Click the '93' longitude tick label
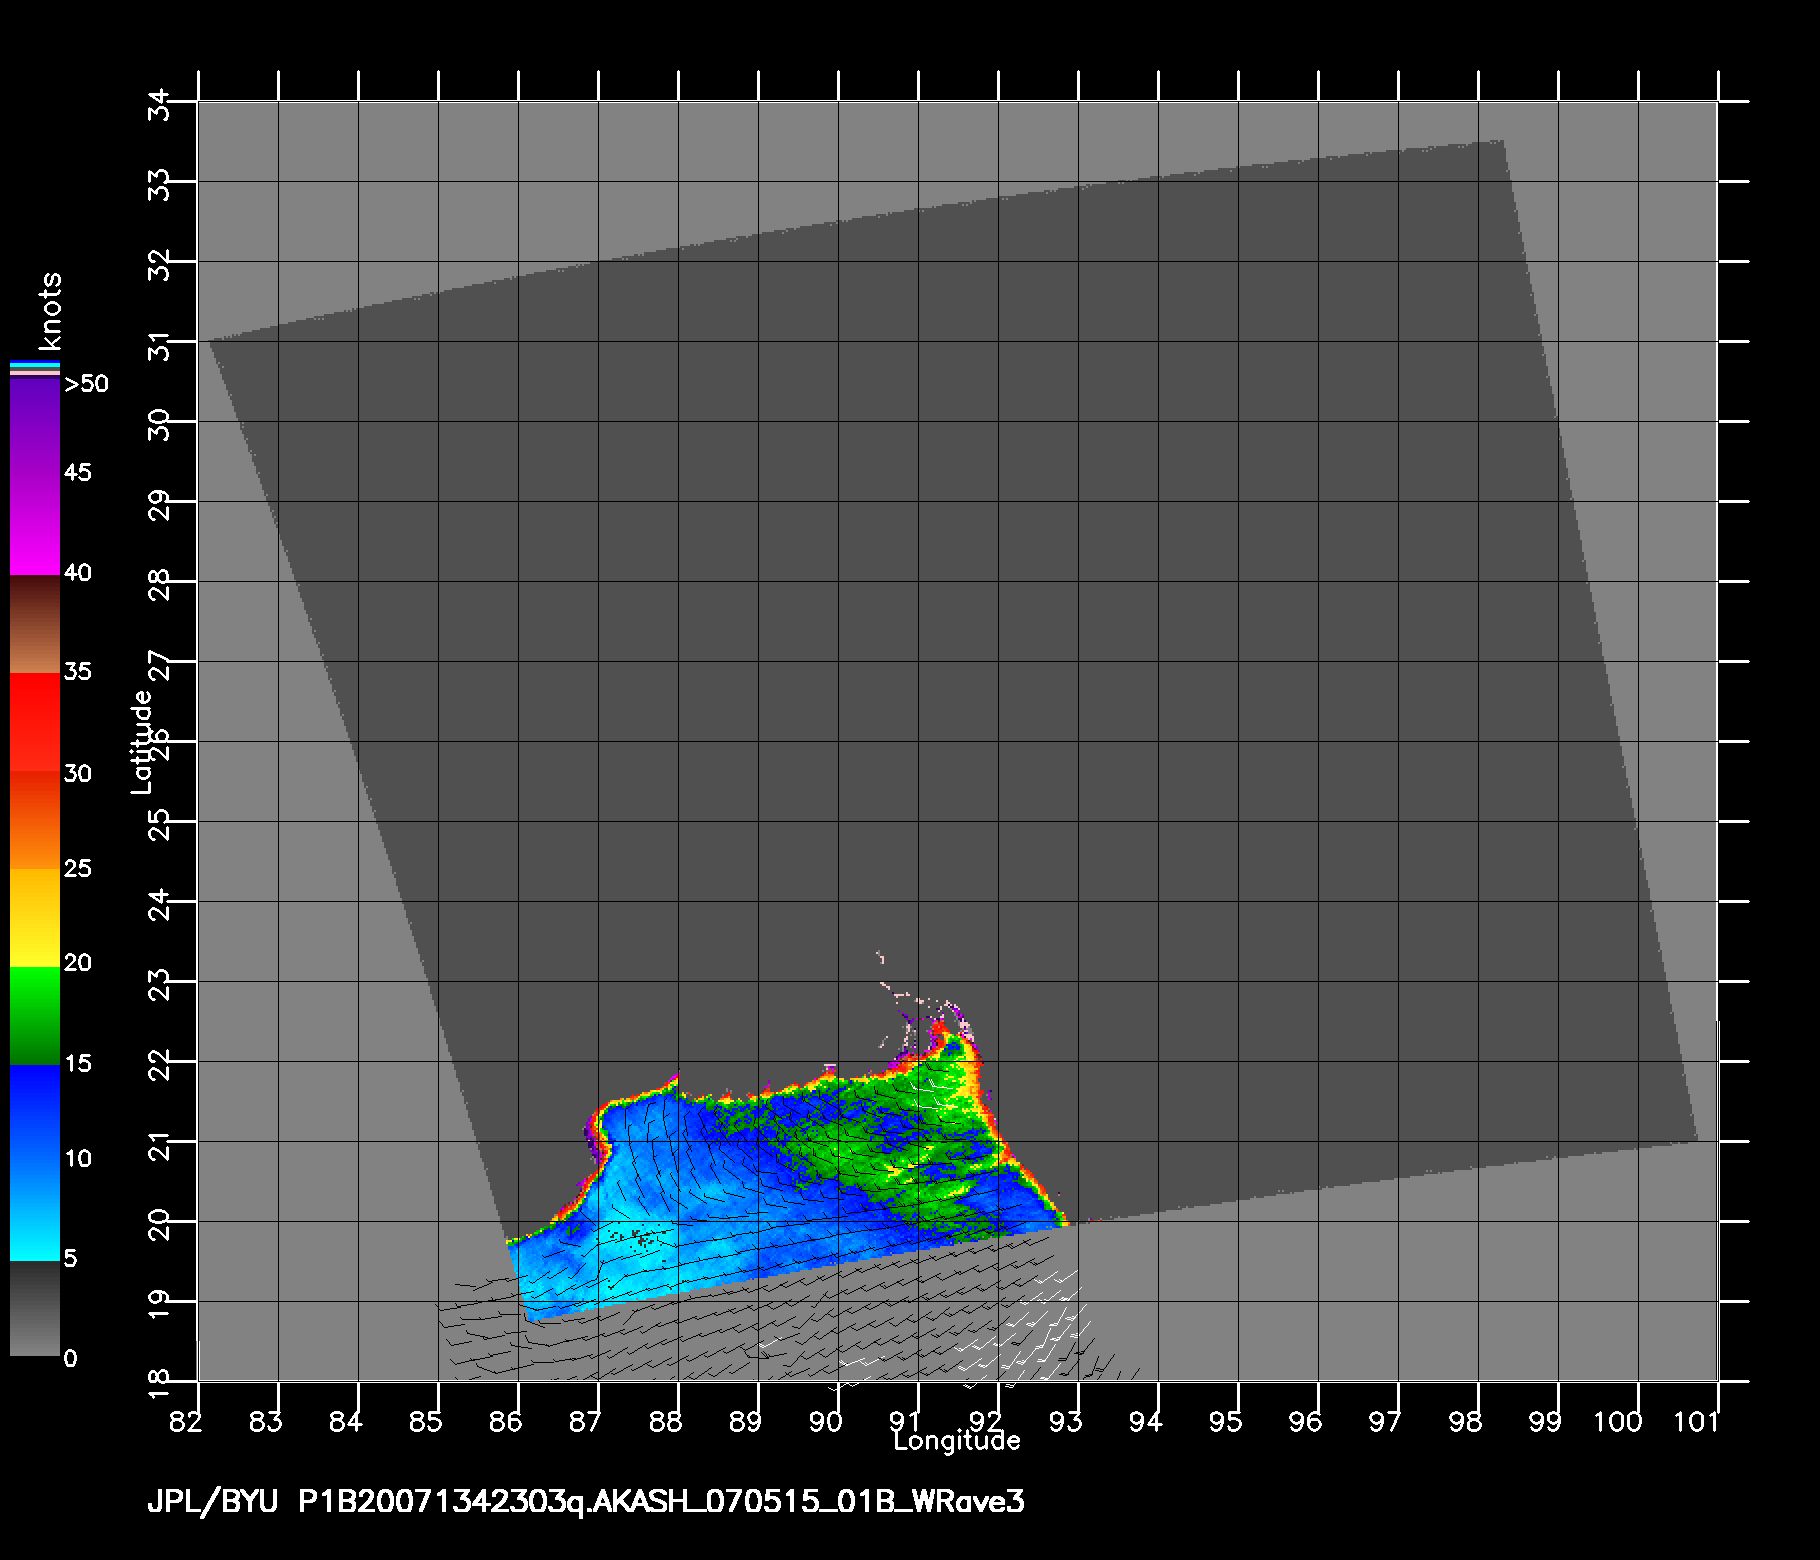Screen dimensions: 1820x1560 coord(1066,1421)
